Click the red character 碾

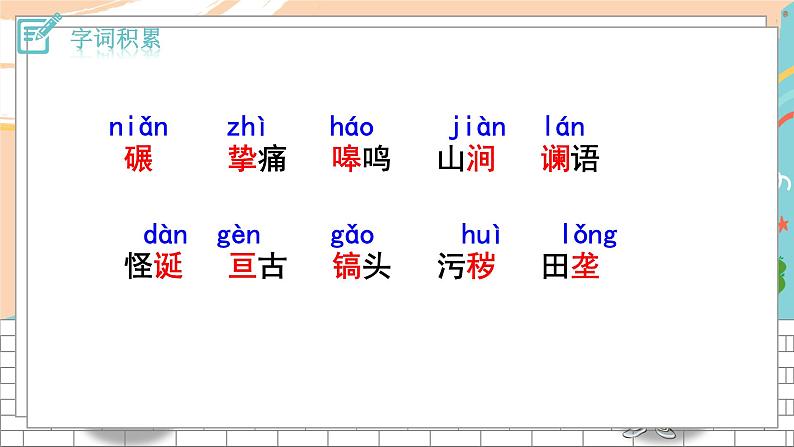tap(138, 158)
